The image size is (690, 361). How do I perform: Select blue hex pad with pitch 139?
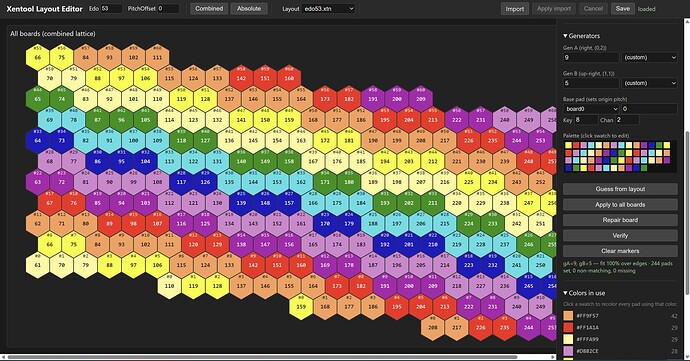click(x=241, y=203)
